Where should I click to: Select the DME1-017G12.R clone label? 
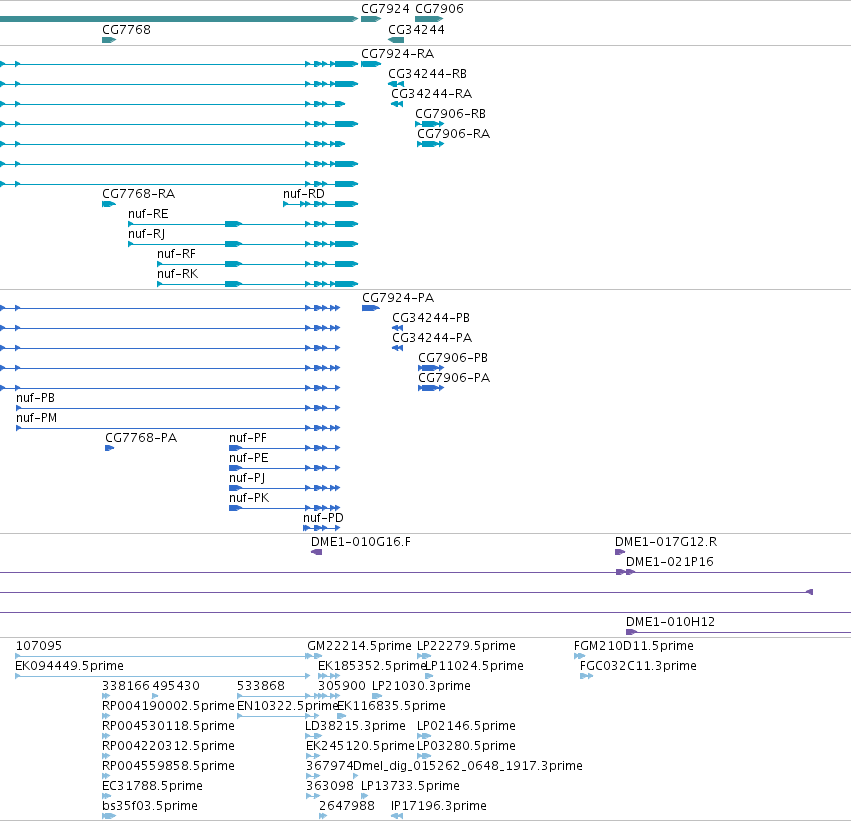(666, 542)
